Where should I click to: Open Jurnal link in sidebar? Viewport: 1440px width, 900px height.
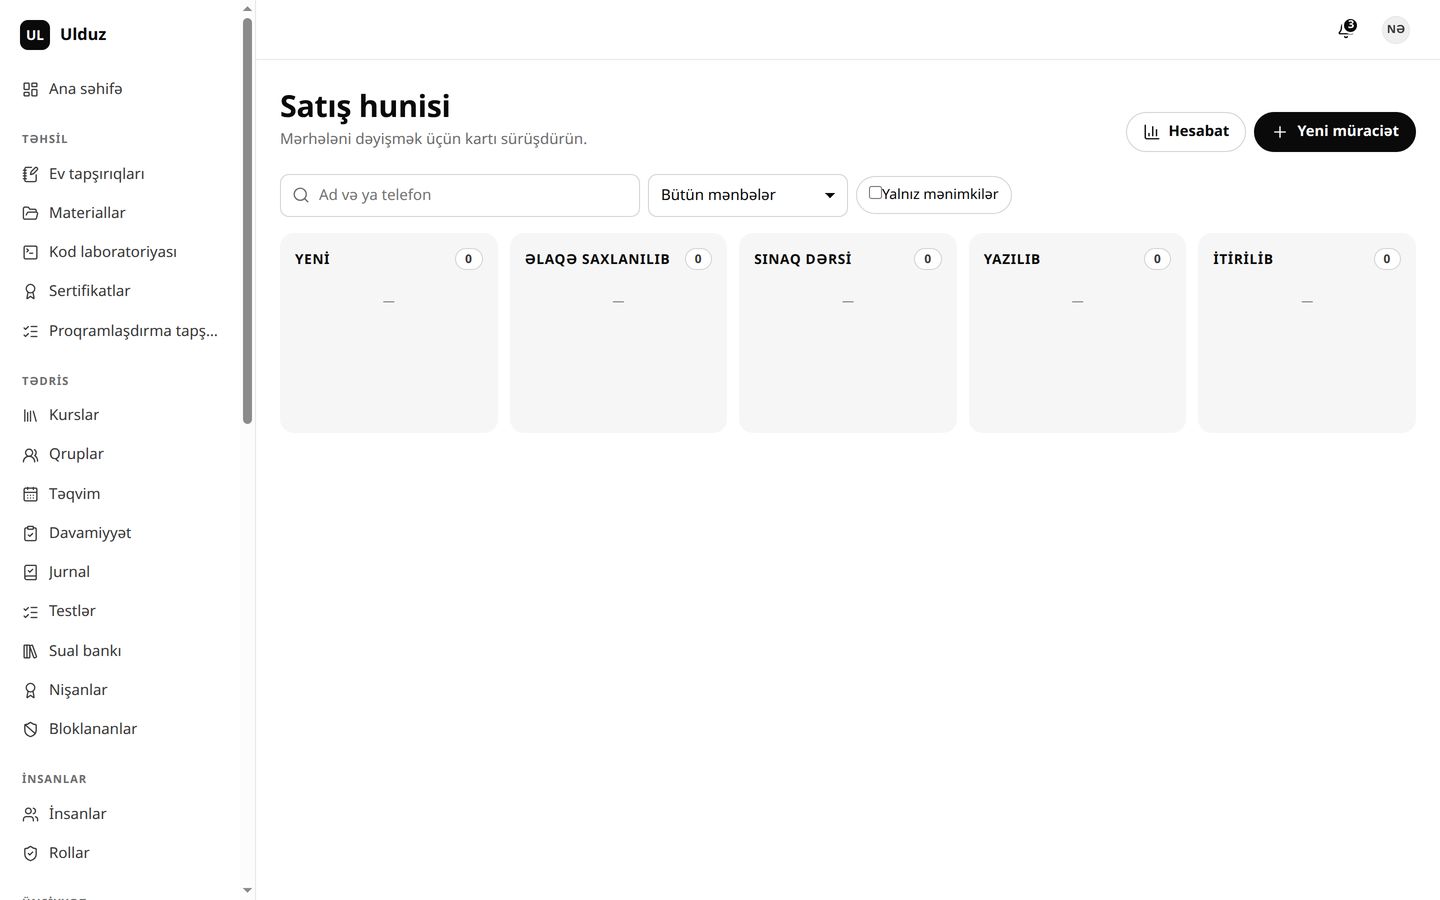coord(119,572)
